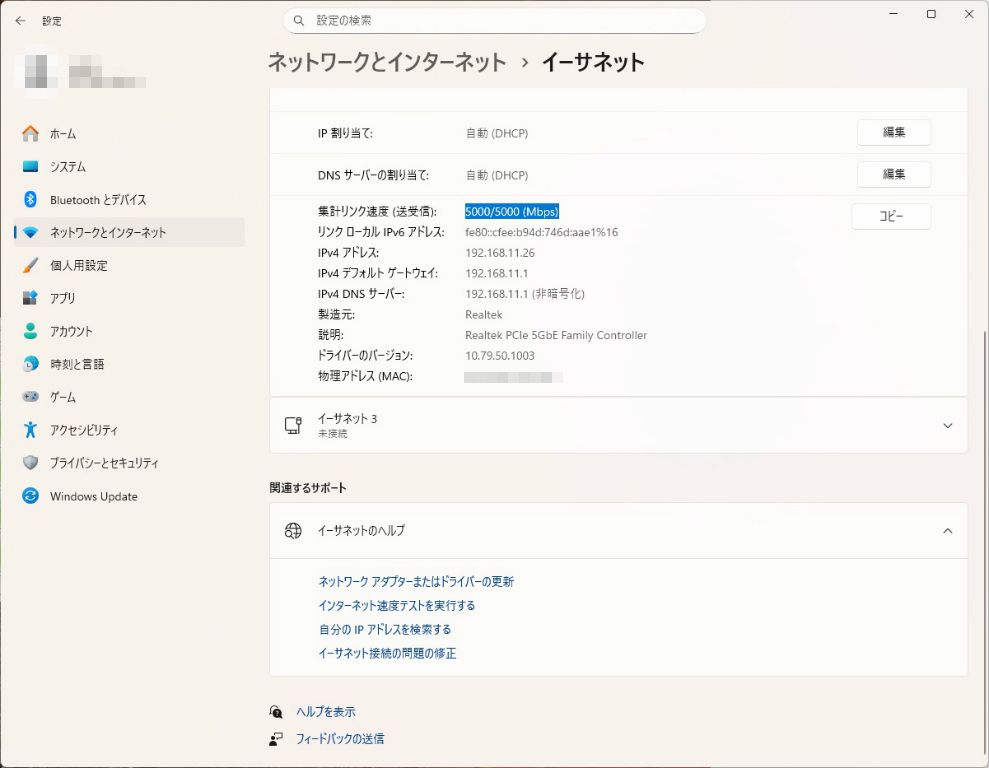Click the IPv6 address fe80::cfee:b94d:746d:aae1%16
The height and width of the screenshot is (768, 989).
pyautogui.click(x=541, y=232)
